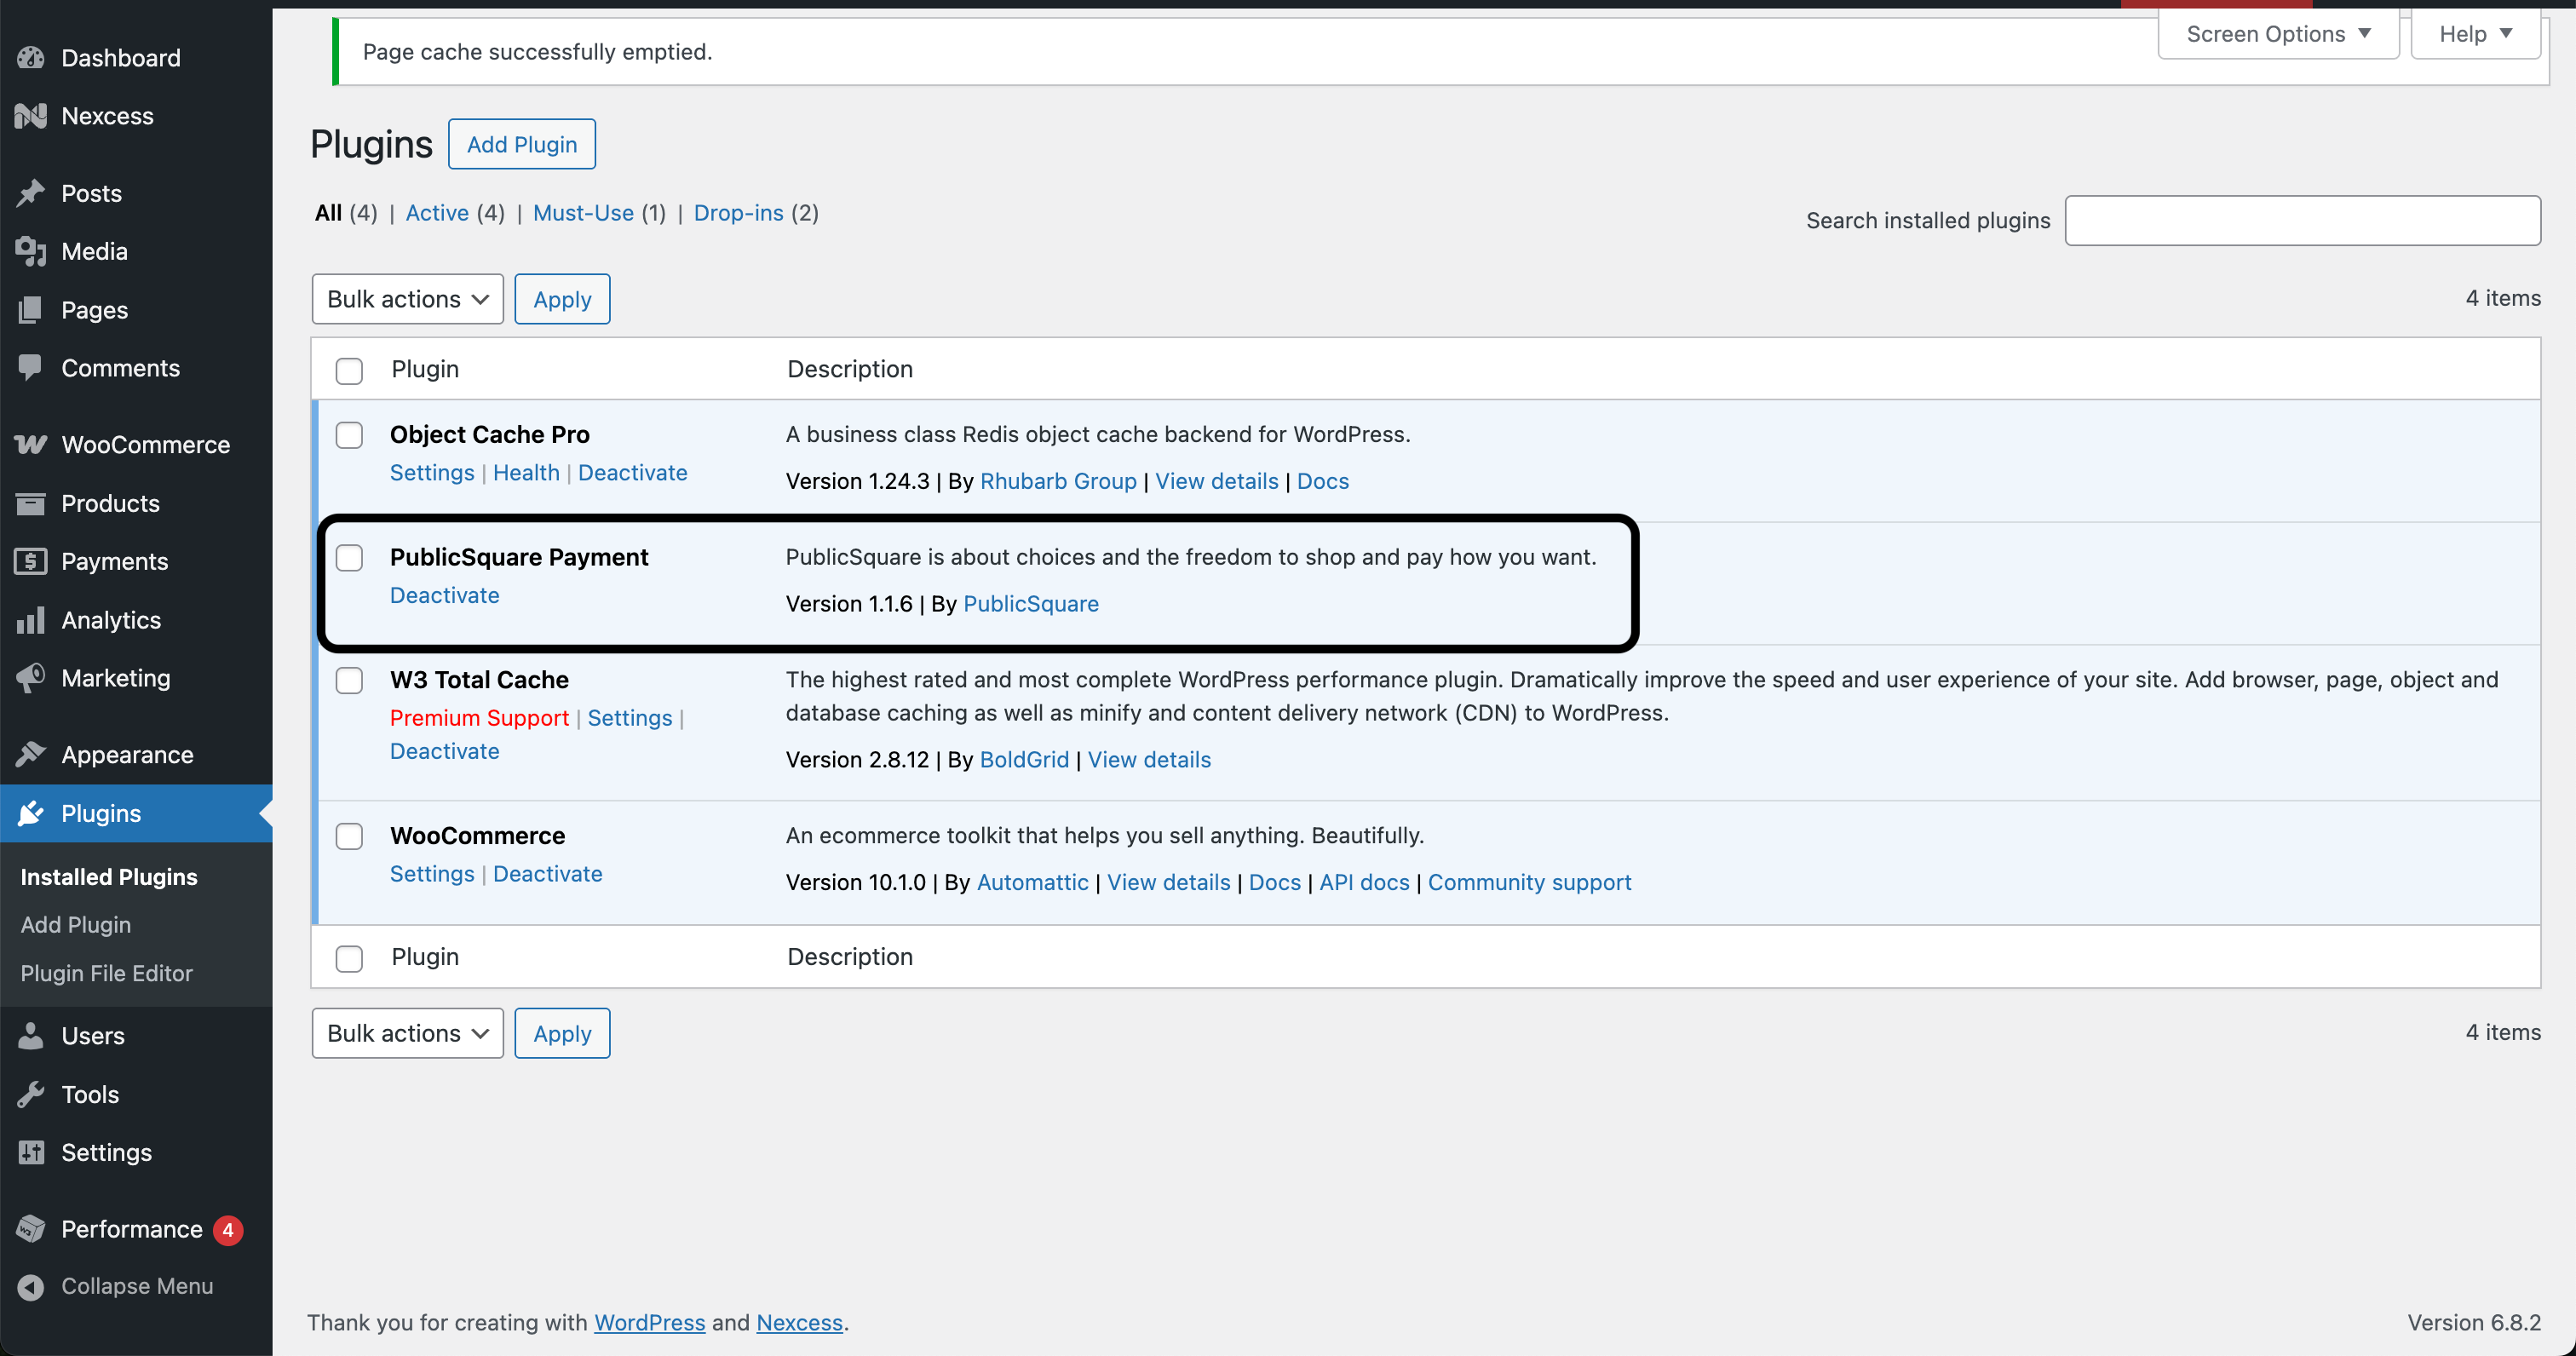The image size is (2576, 1356).
Task: Open the Rhubarb Group author link
Action: [1058, 481]
